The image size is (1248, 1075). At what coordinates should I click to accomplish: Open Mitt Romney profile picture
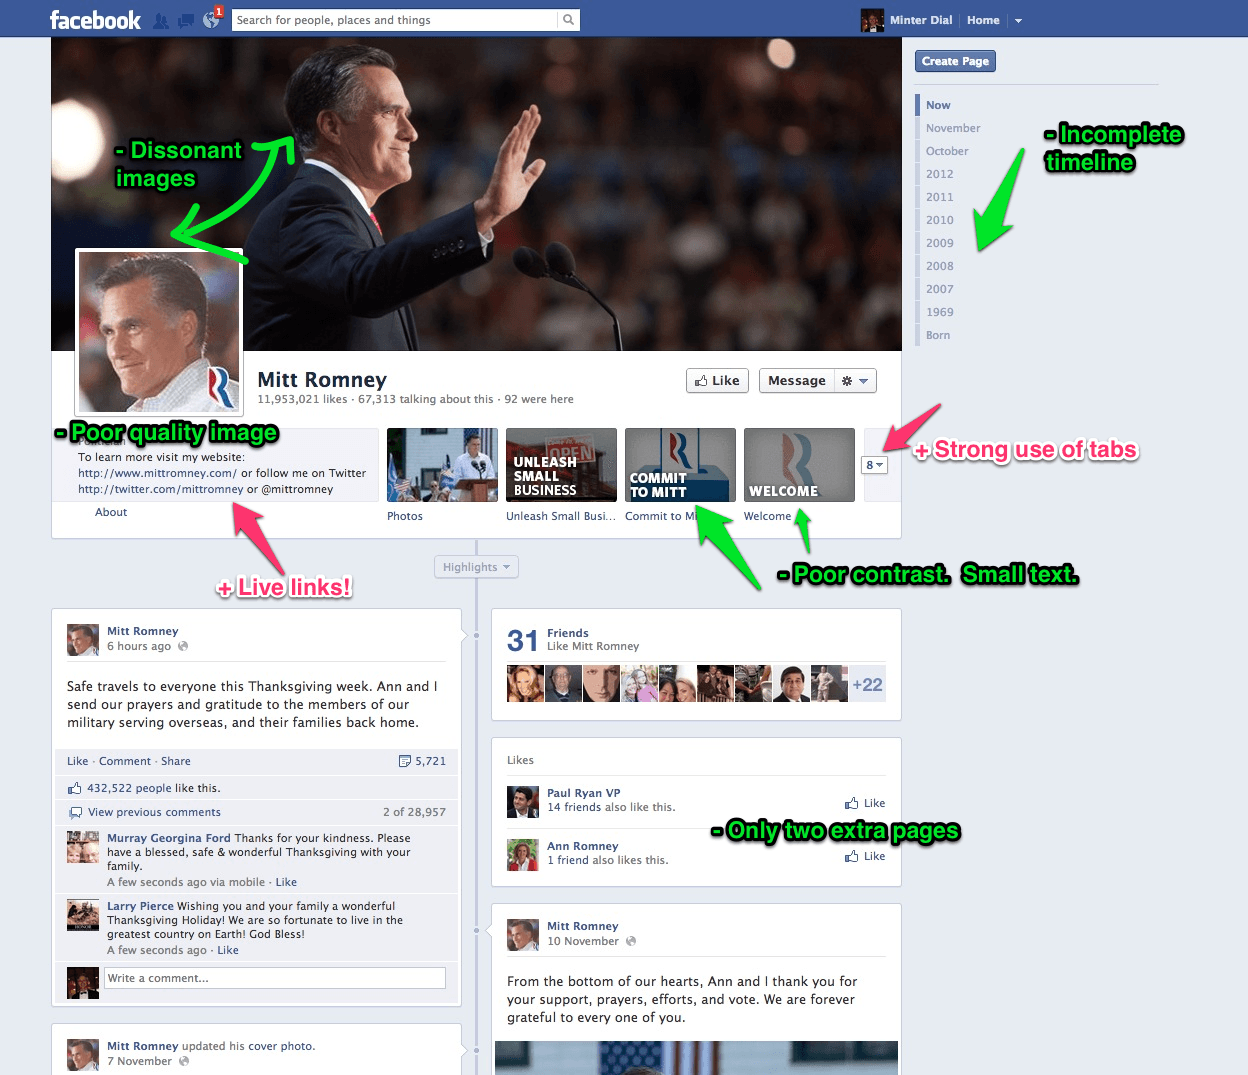click(159, 331)
